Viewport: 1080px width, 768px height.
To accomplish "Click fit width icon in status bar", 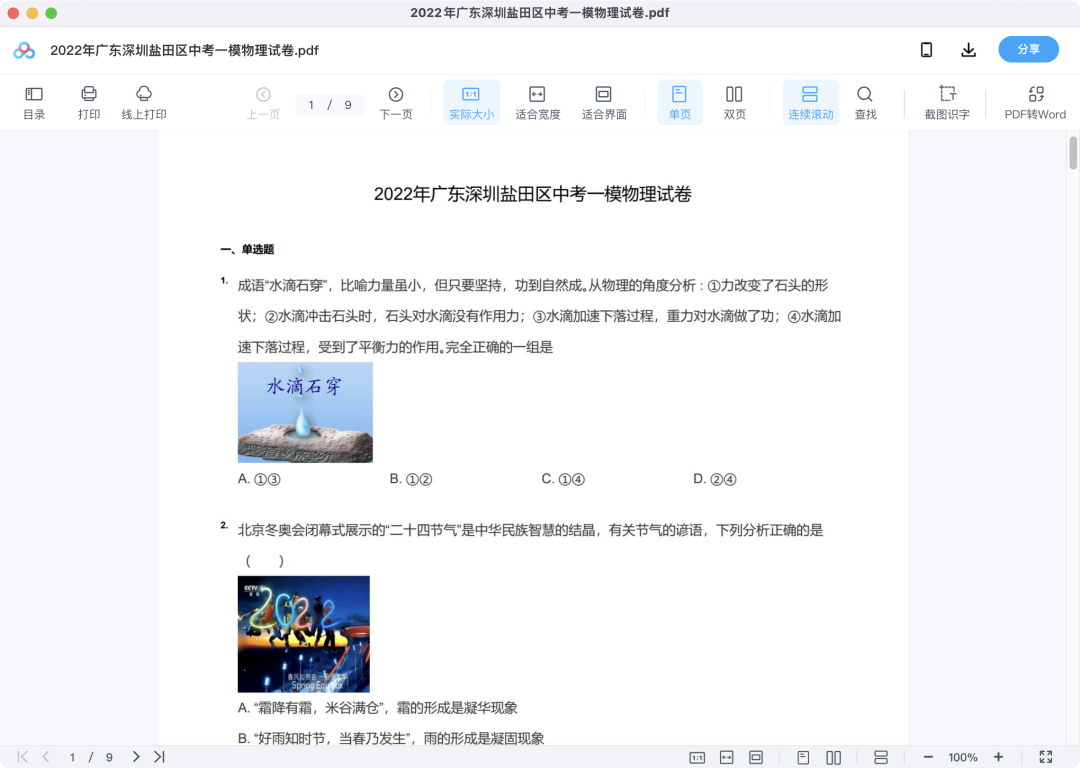I will (727, 758).
